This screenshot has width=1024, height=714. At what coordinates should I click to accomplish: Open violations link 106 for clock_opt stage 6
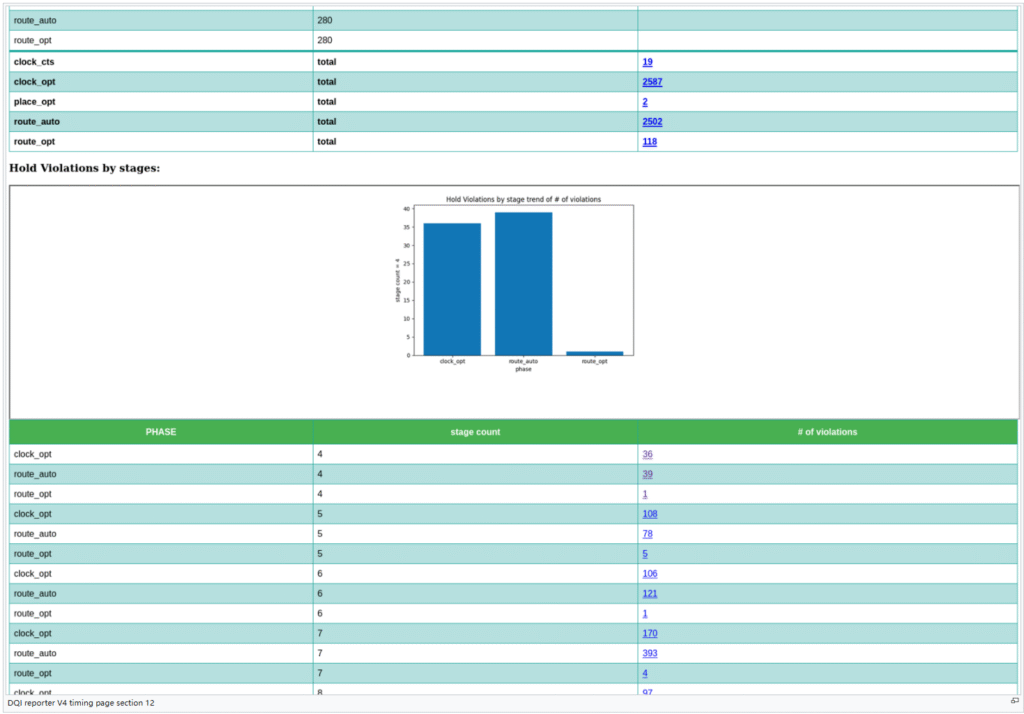click(x=650, y=574)
